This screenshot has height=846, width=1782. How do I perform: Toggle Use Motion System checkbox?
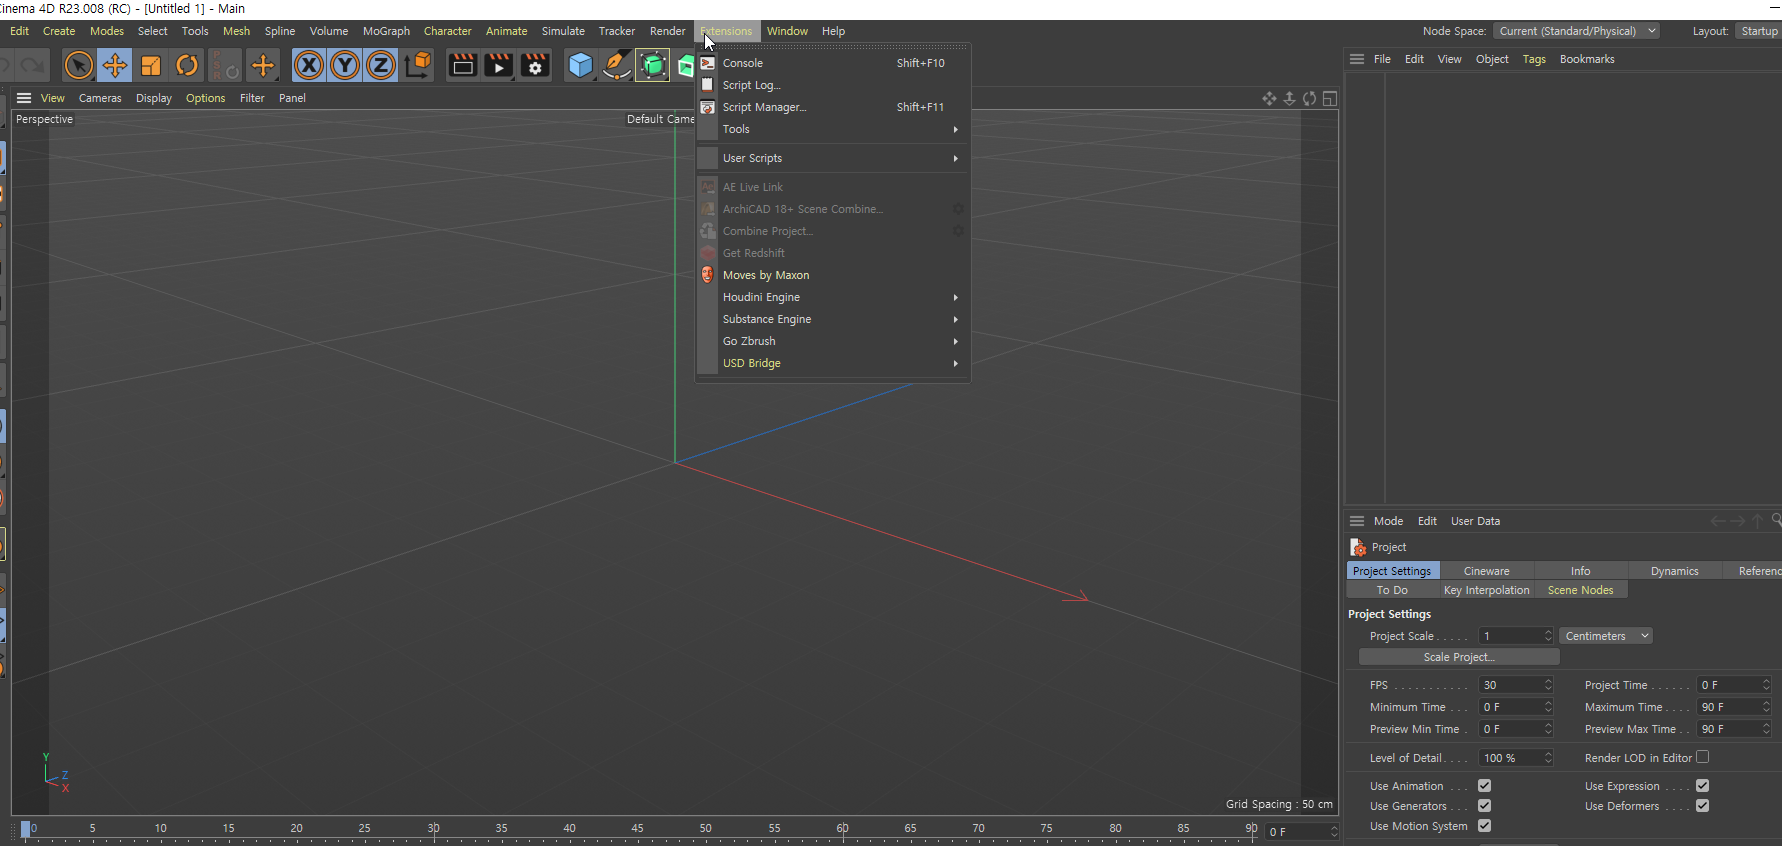[1484, 826]
